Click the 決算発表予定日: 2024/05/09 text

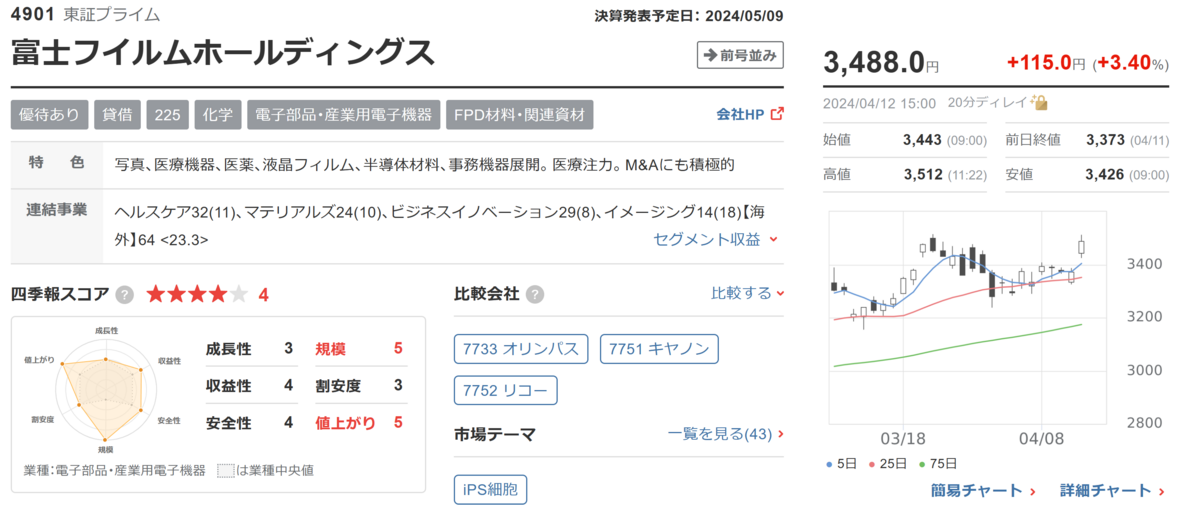688,15
